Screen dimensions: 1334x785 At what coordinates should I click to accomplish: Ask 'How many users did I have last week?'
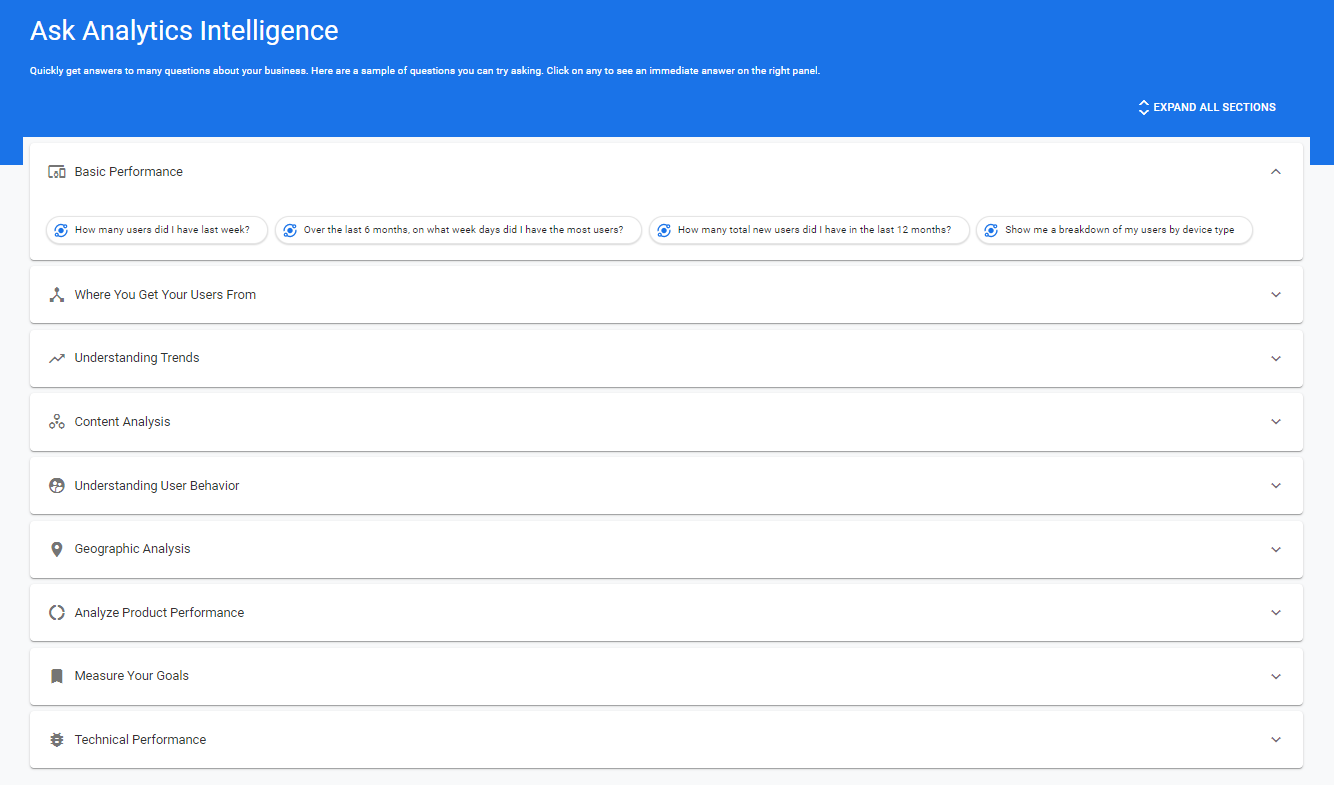click(x=157, y=230)
